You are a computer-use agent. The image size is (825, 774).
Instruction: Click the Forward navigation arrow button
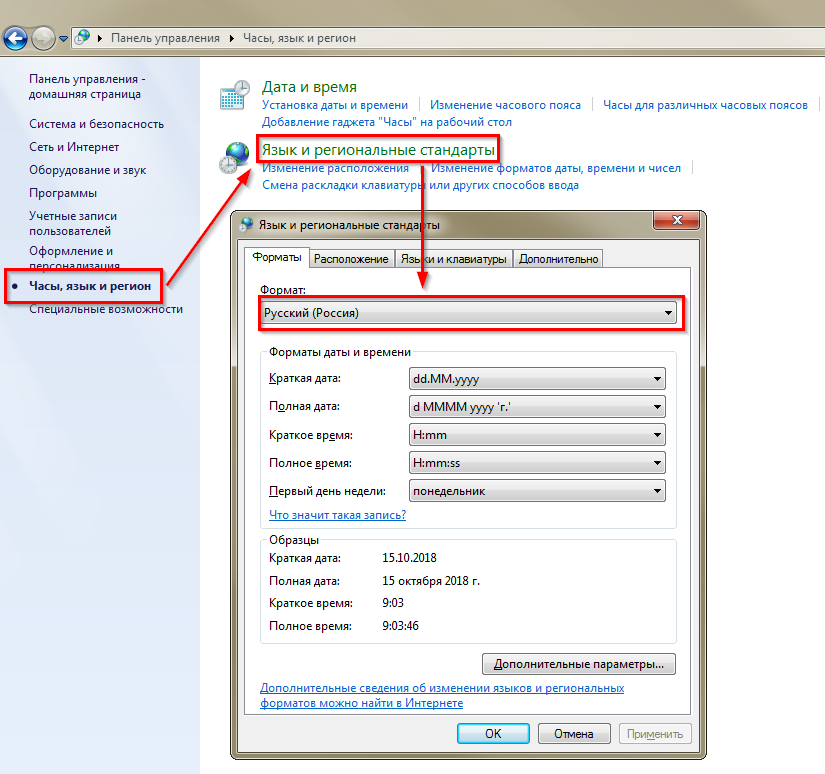point(44,38)
